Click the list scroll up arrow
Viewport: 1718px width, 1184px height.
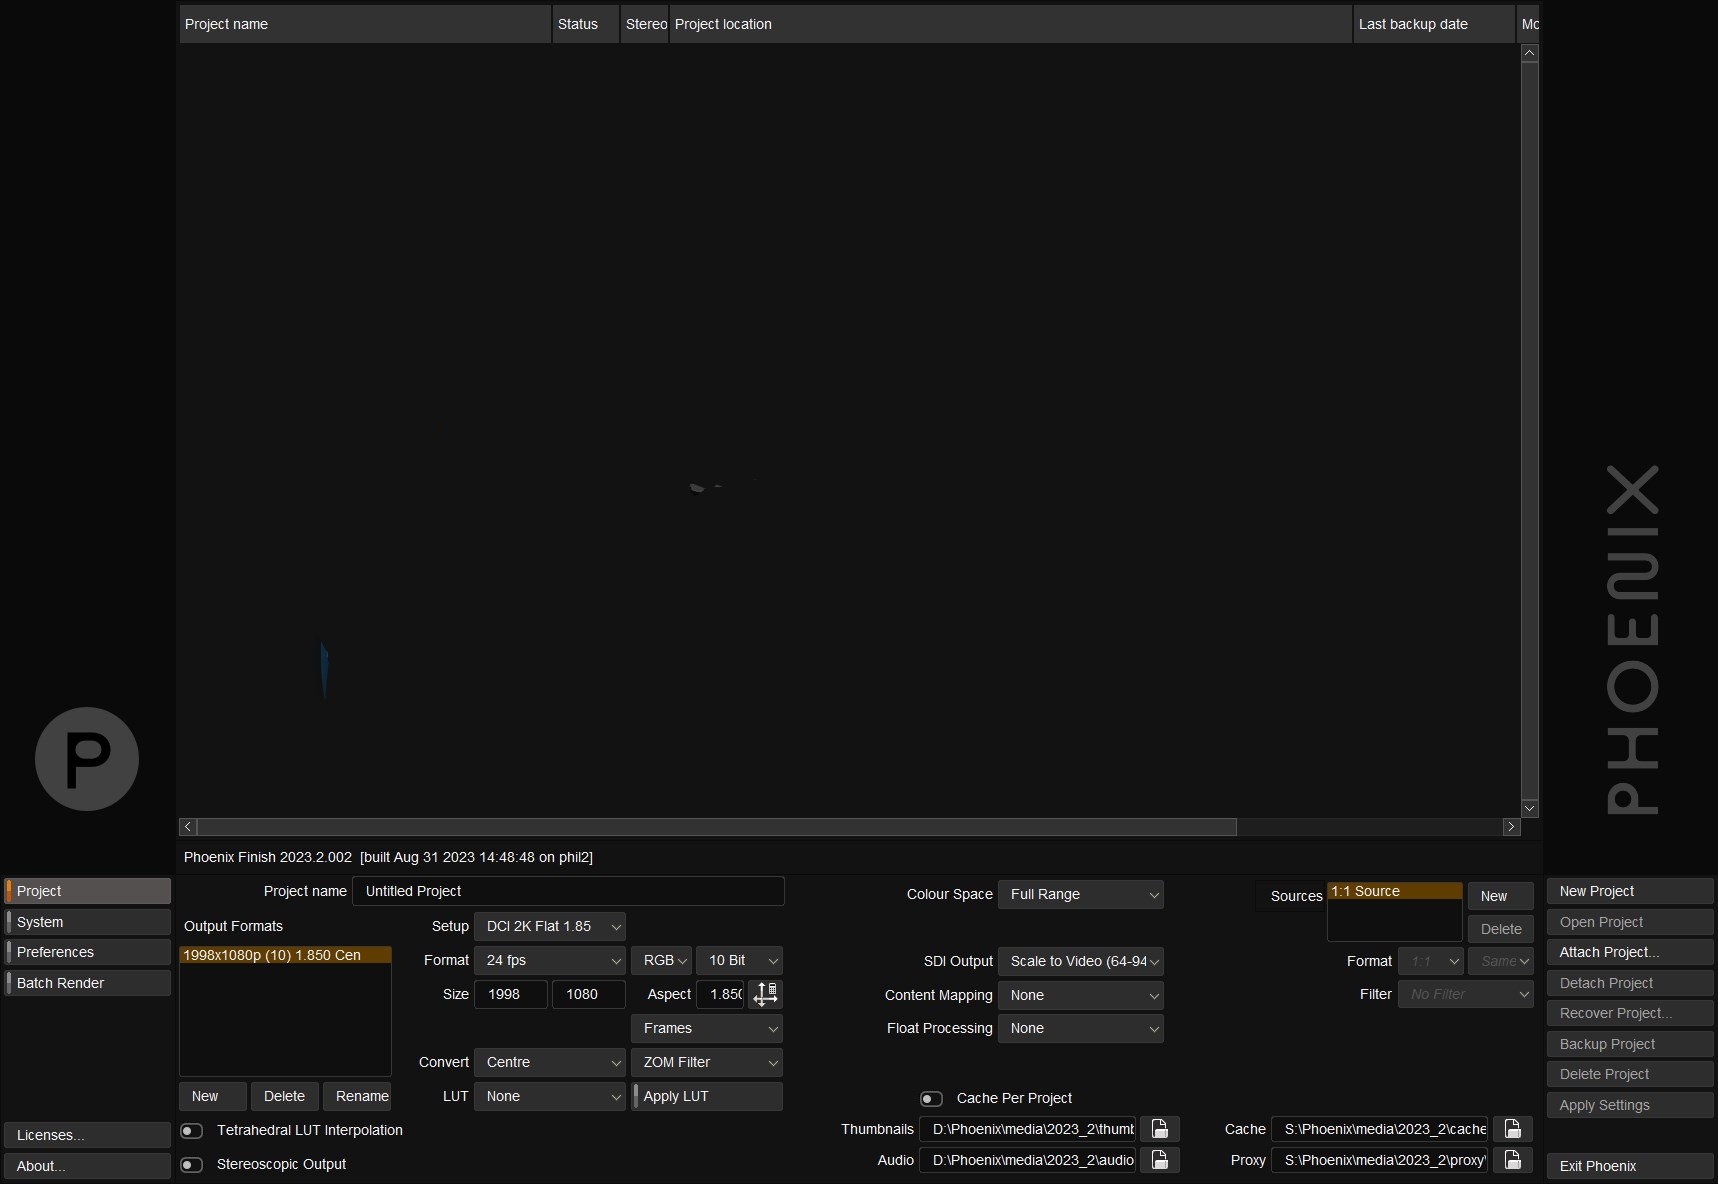coord(1529,54)
